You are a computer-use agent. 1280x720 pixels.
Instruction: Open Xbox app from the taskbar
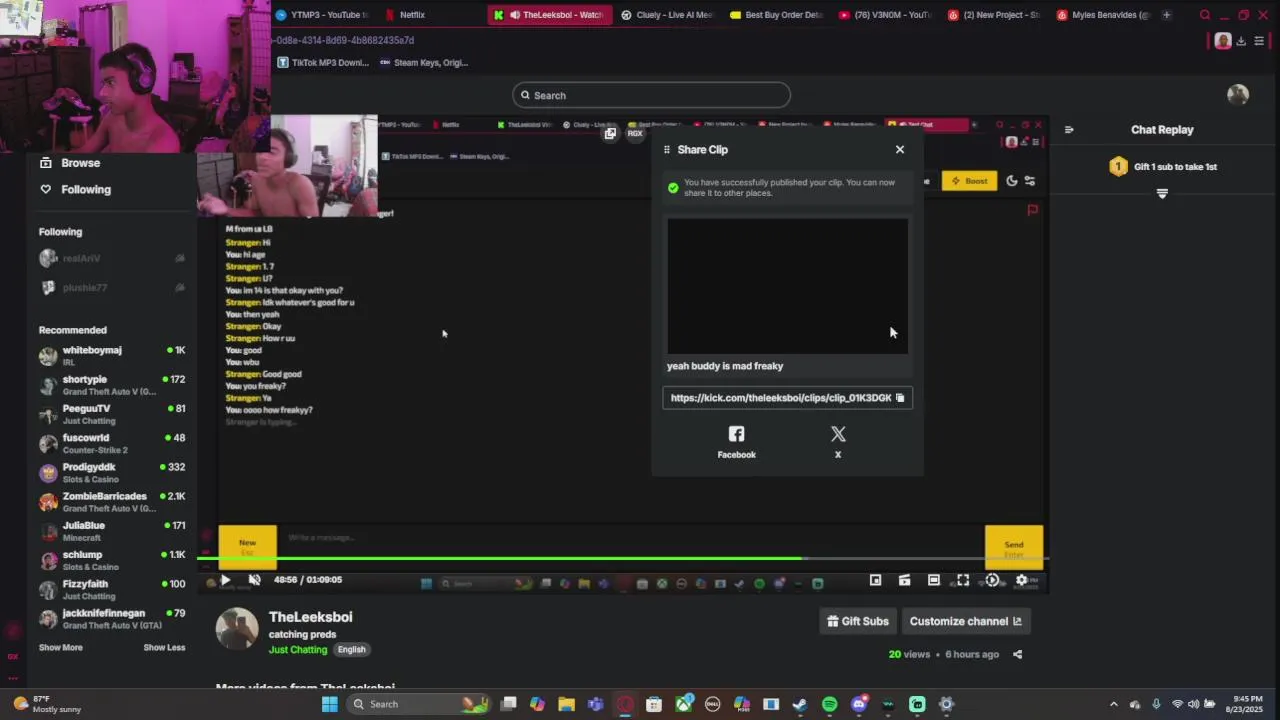(x=684, y=704)
